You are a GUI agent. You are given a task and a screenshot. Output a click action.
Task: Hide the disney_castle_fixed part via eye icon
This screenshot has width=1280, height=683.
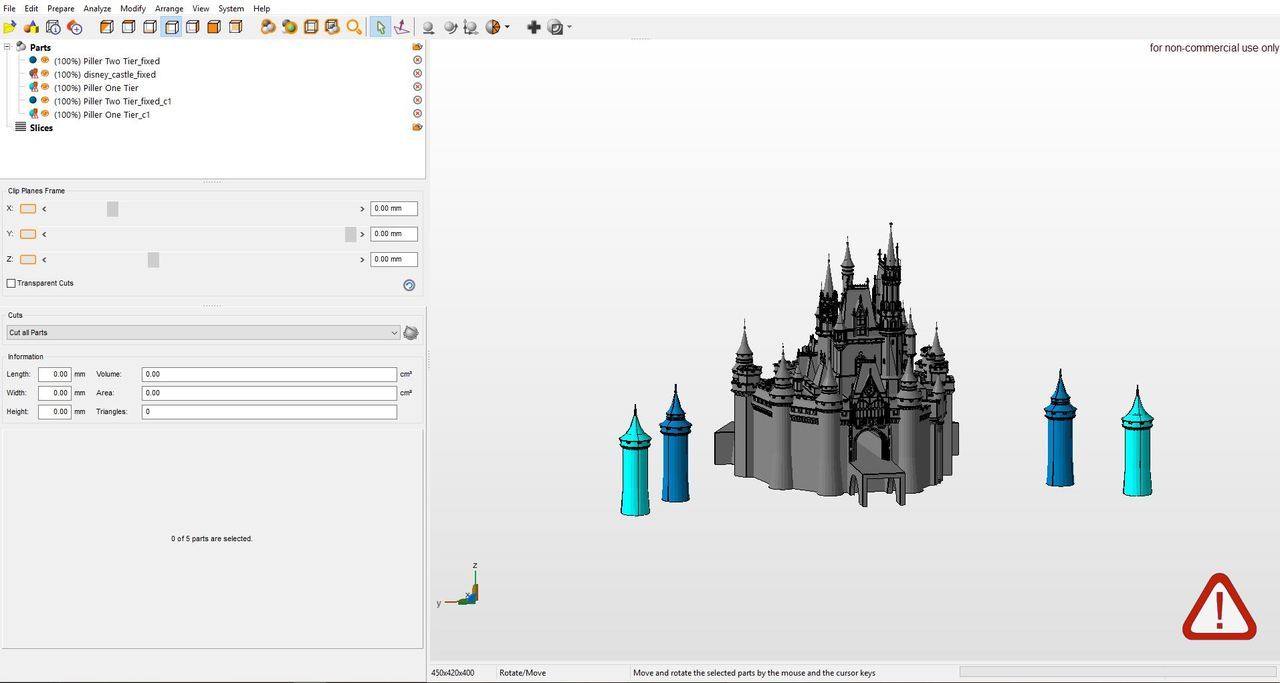coord(45,74)
